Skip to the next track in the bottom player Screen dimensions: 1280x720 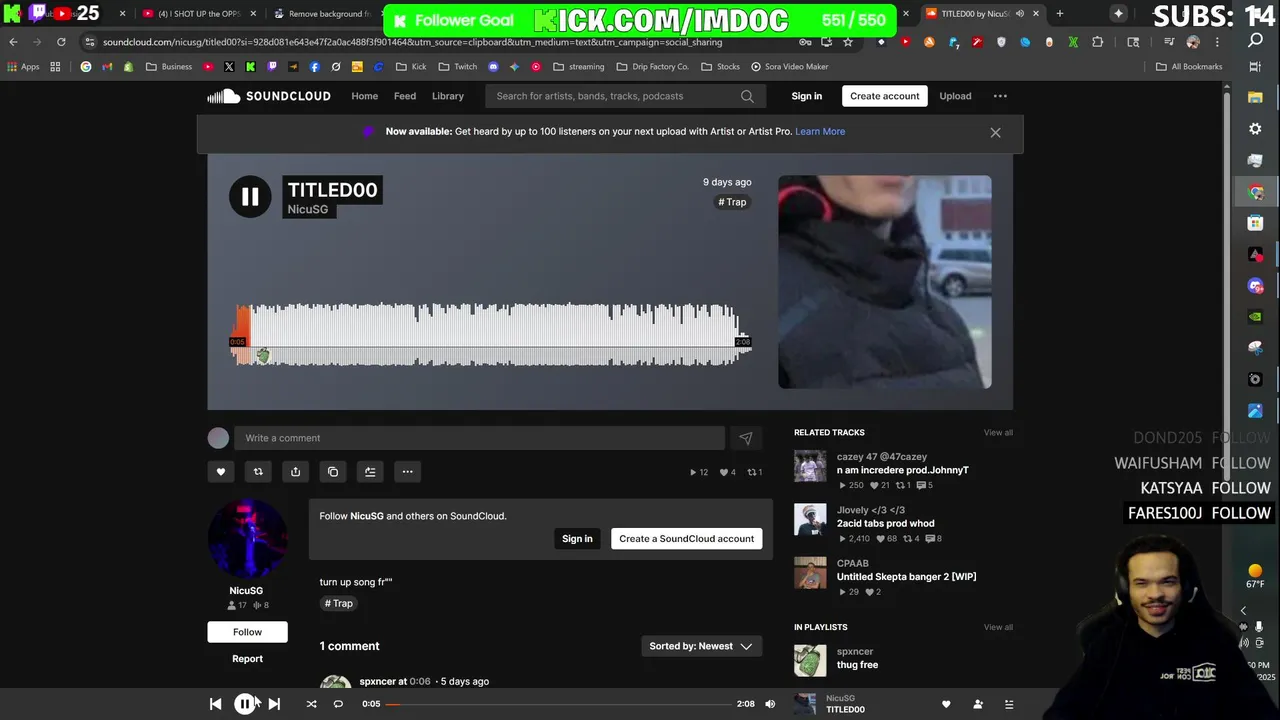[274, 704]
